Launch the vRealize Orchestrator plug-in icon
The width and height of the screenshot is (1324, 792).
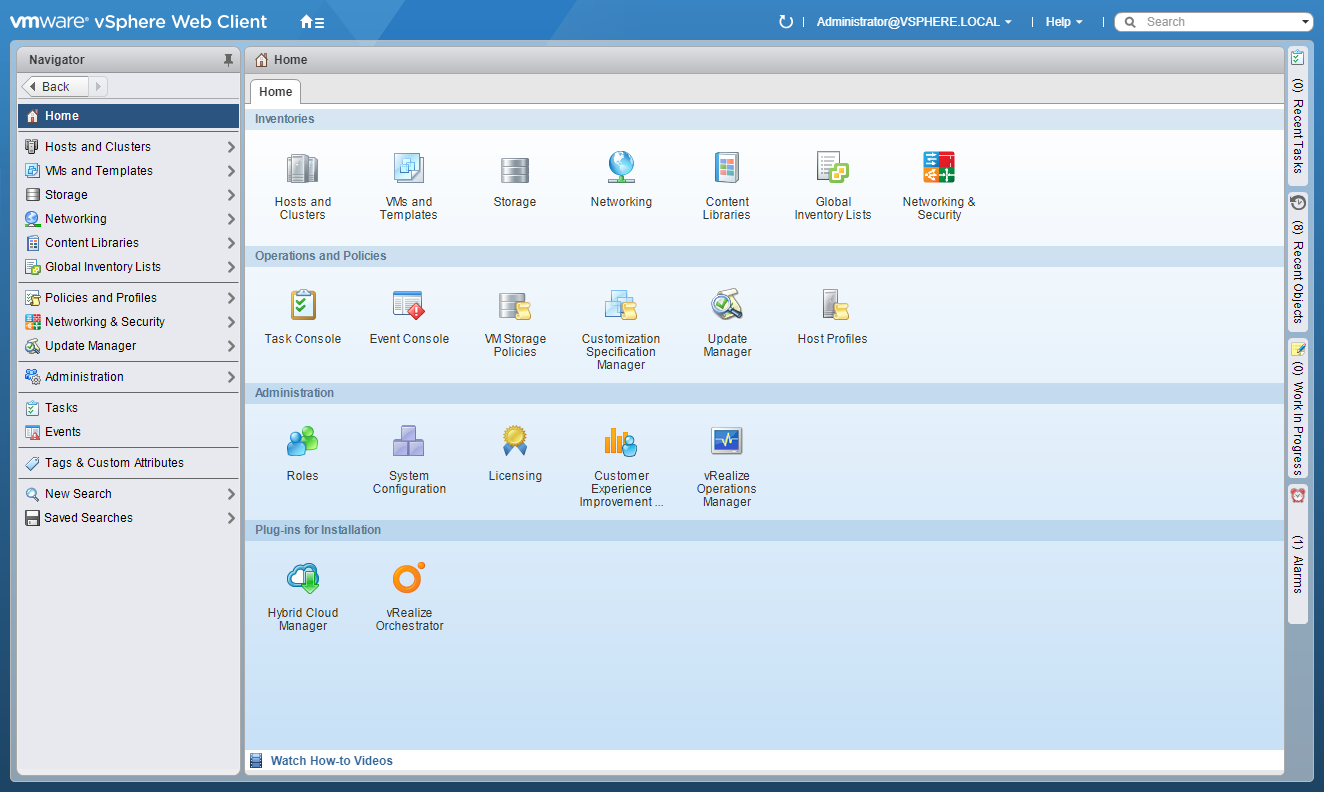(408, 579)
